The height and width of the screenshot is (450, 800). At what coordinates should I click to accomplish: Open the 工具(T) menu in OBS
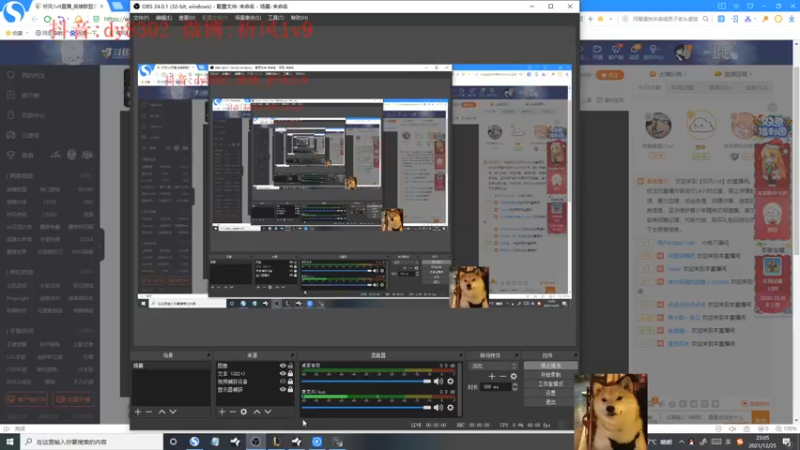click(x=276, y=18)
